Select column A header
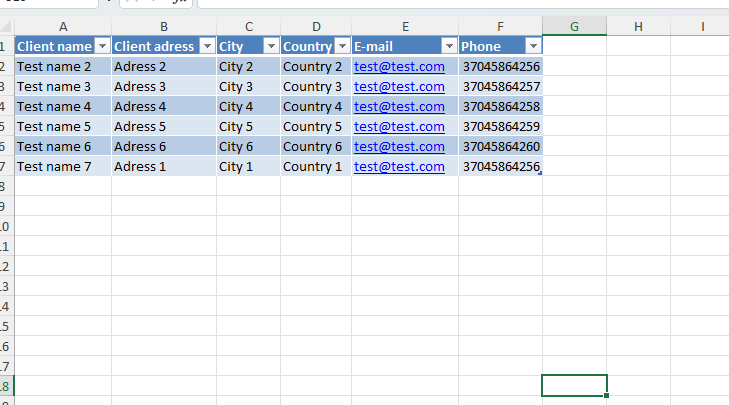Image resolution: width=729 pixels, height=405 pixels. coord(63,27)
